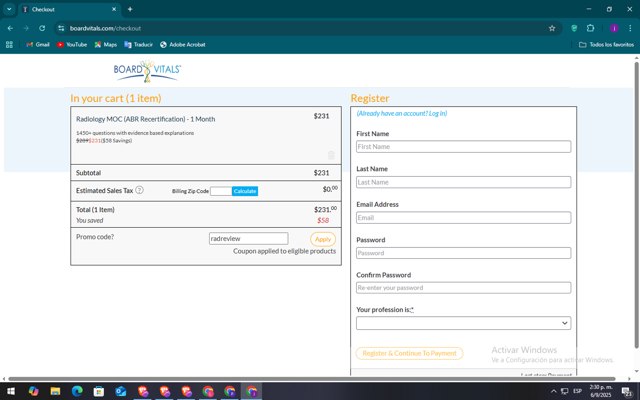Open Maps bookmark

[105, 44]
